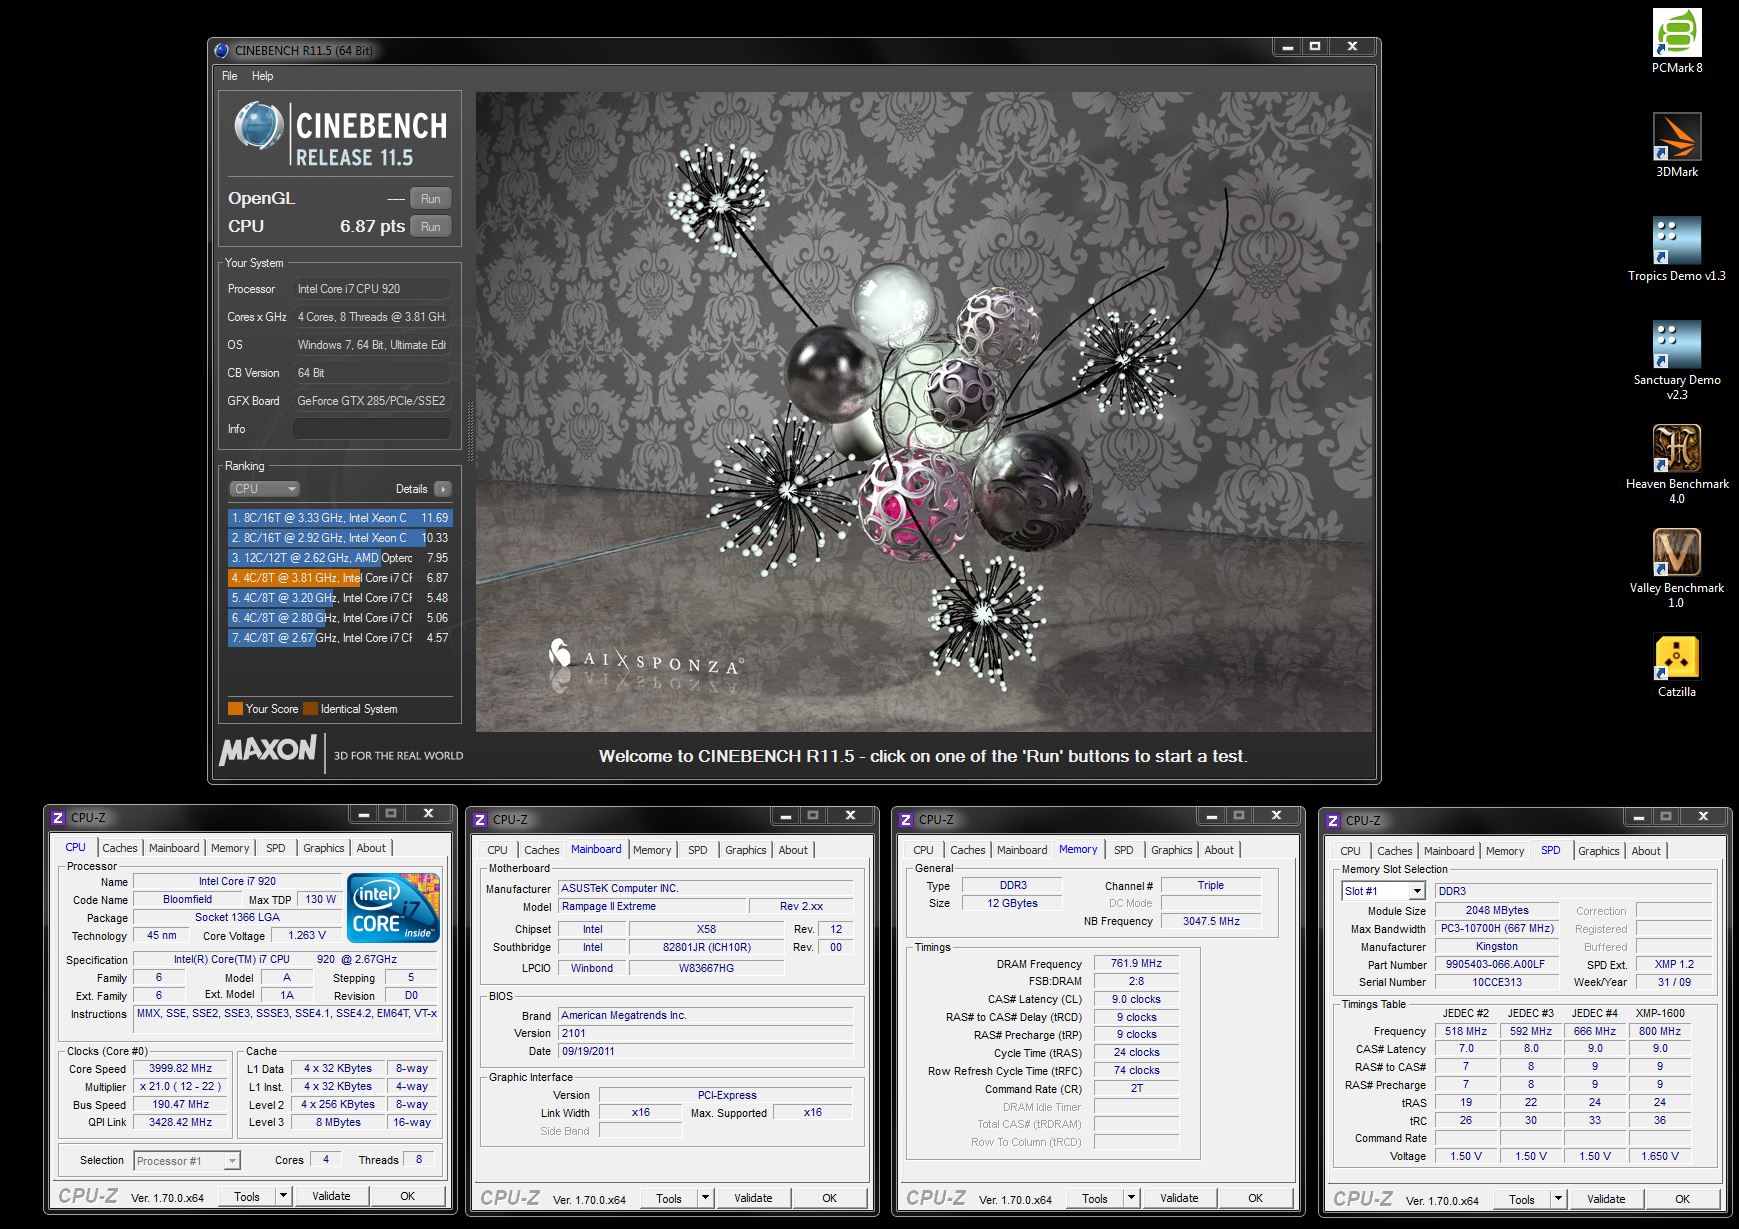
Task: Click Tools button in Memory CPU-Z window
Action: pyautogui.click(x=1095, y=1198)
